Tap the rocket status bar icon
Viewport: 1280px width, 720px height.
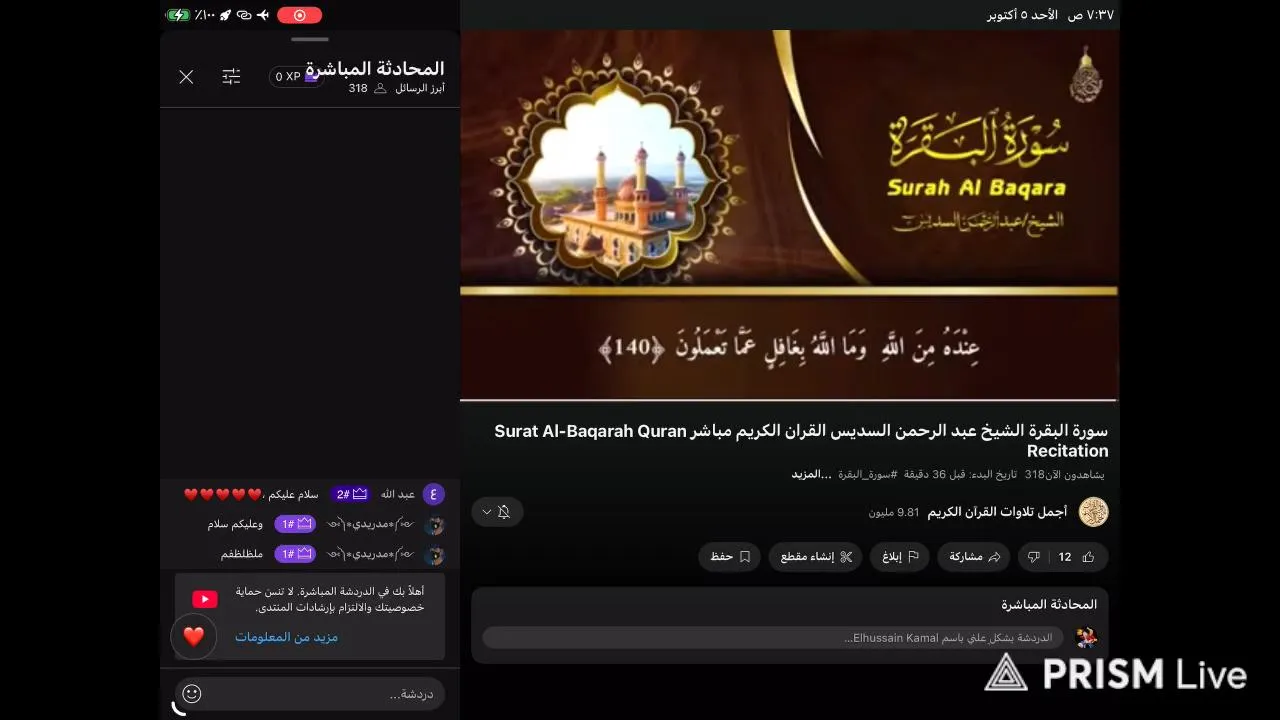226,15
